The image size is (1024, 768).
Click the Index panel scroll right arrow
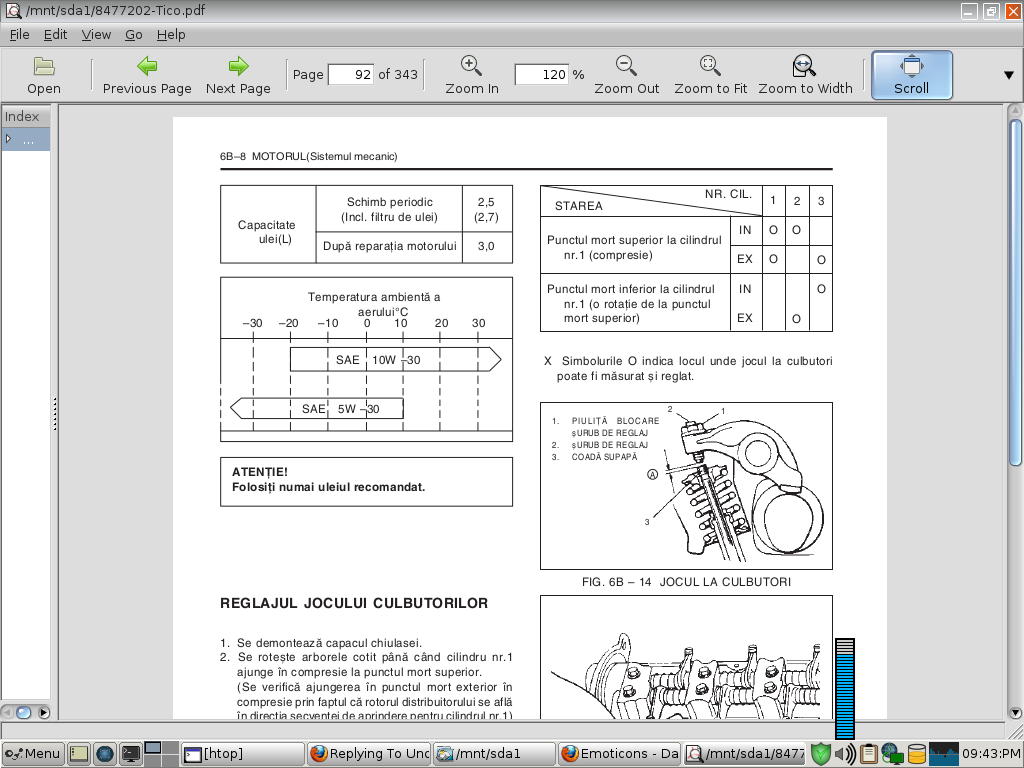44,712
